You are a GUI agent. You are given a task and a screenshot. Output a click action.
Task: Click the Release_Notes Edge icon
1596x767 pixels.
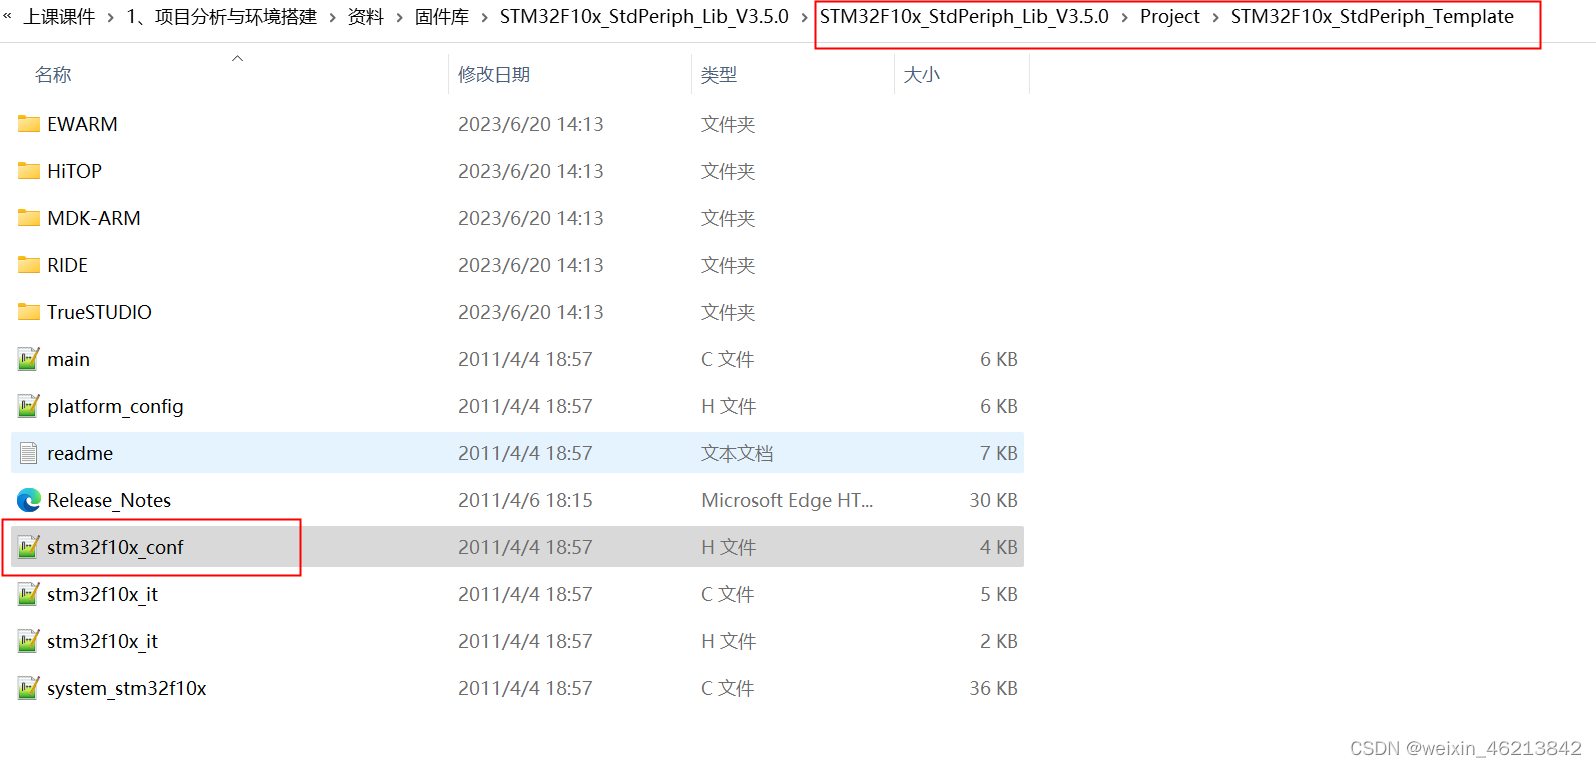29,500
